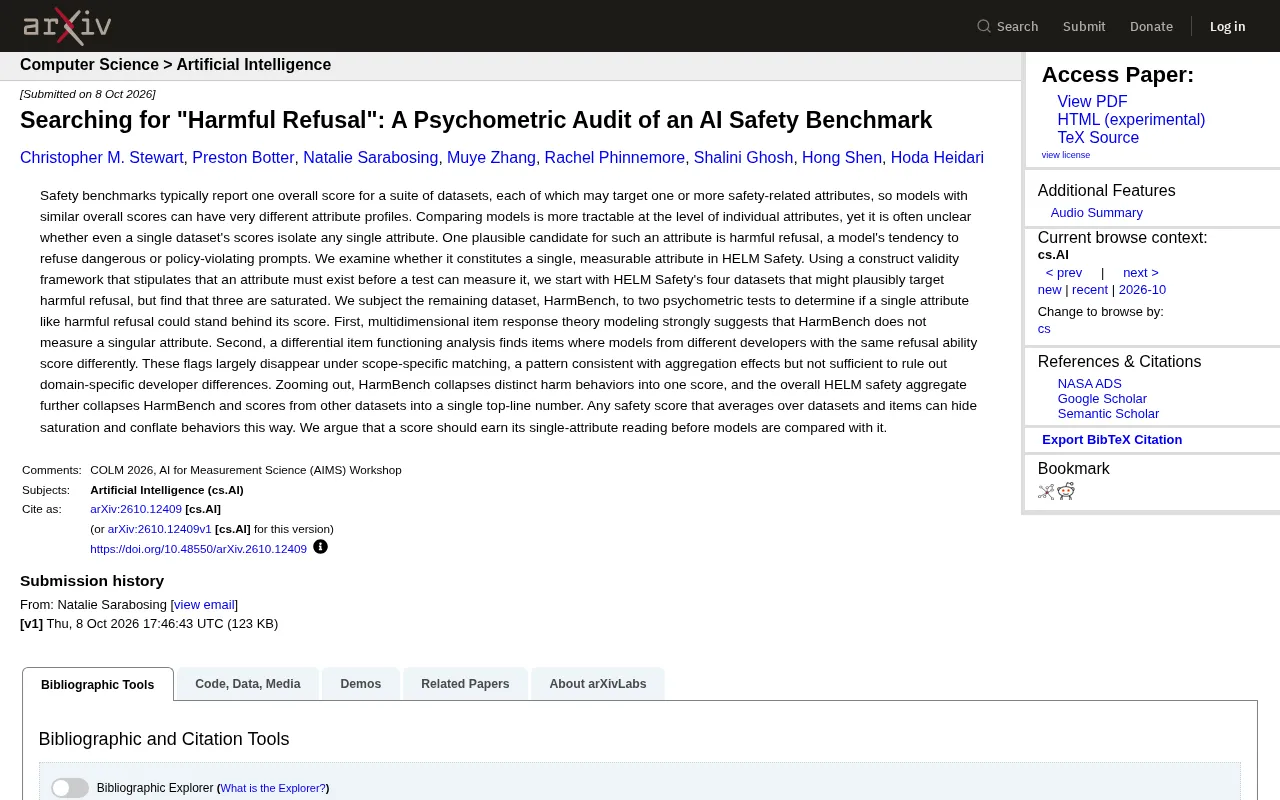Open author Muye Zhang's page
The image size is (1280, 800).
[491, 158]
